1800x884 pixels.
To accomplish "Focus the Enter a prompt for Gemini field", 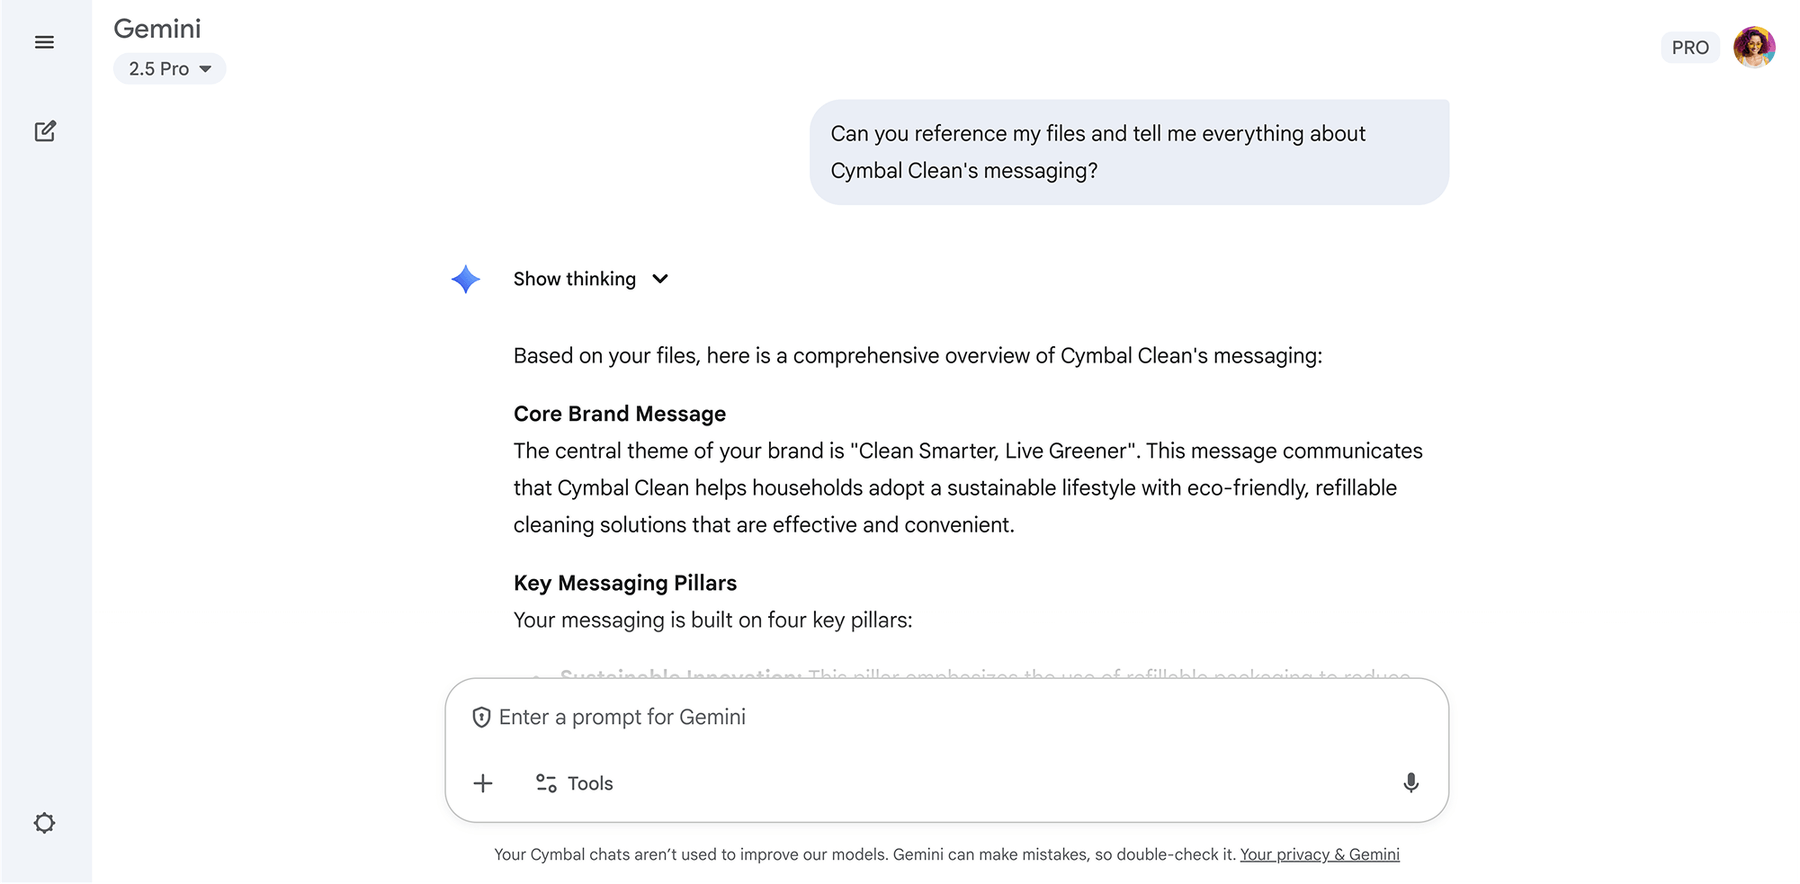I will click(x=900, y=717).
